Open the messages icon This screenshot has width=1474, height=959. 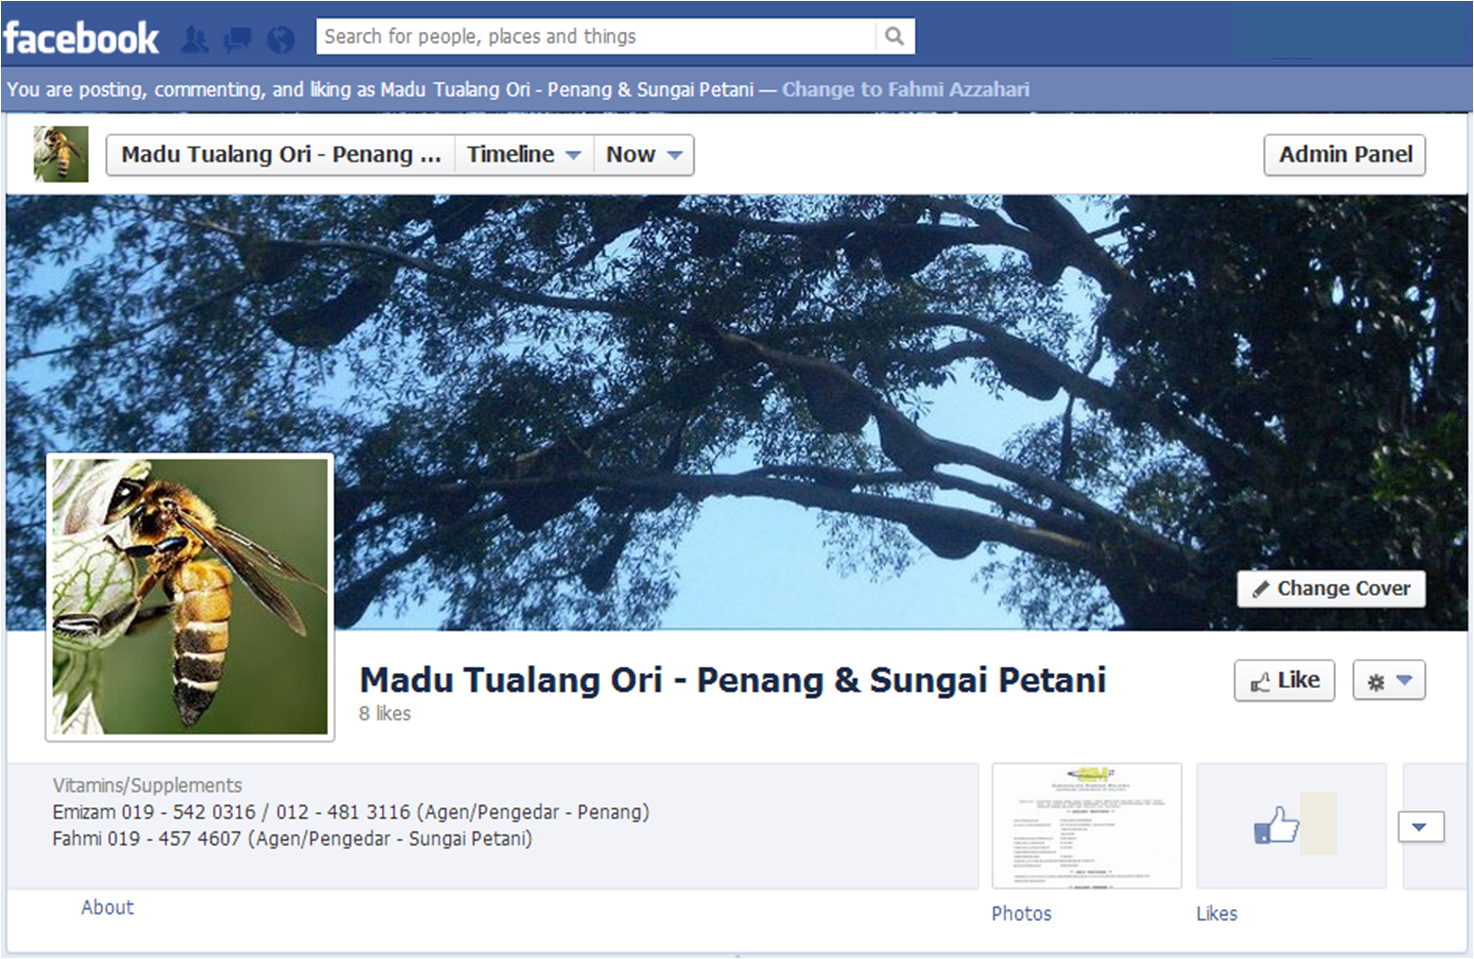pyautogui.click(x=238, y=40)
